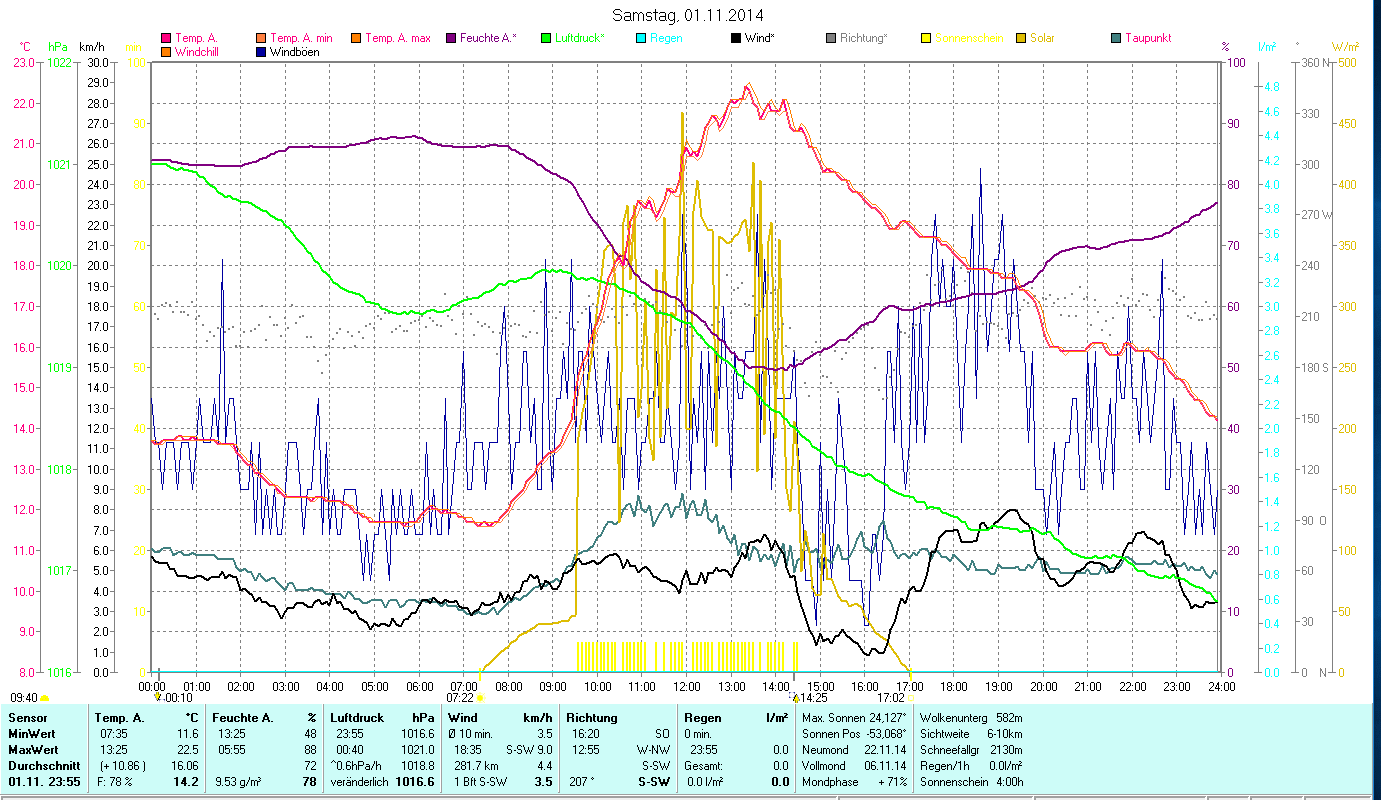
Task: Click the hPa axis unit label
Action: click(58, 47)
